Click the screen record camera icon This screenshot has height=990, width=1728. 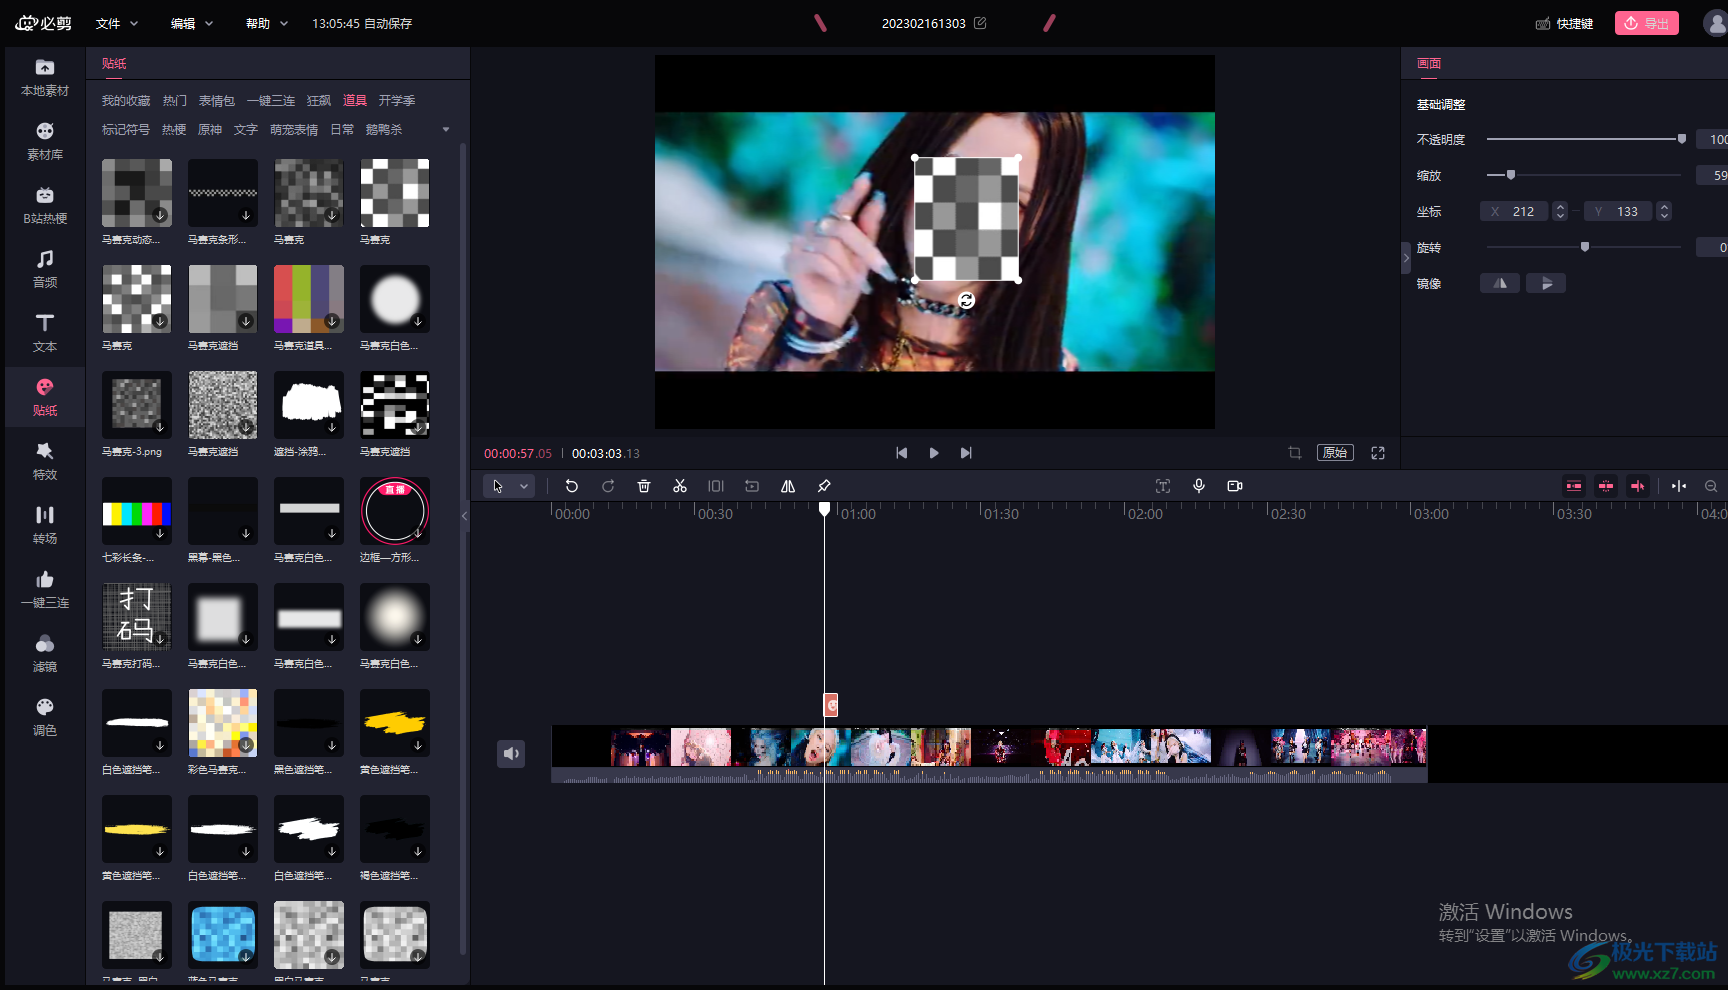point(1235,486)
